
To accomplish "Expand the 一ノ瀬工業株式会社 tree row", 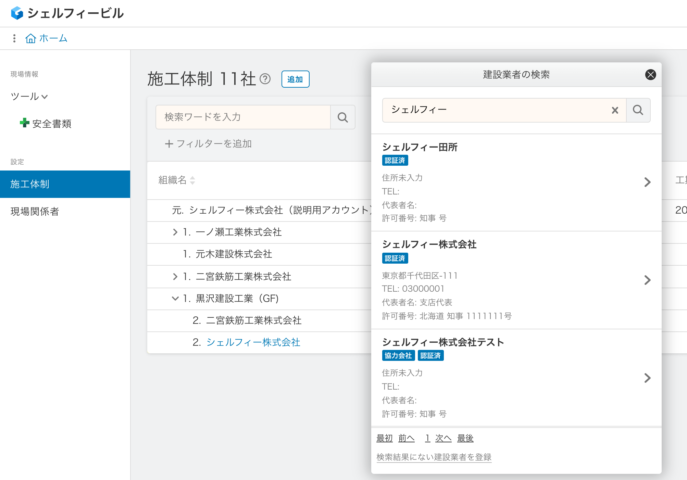I will (x=175, y=232).
